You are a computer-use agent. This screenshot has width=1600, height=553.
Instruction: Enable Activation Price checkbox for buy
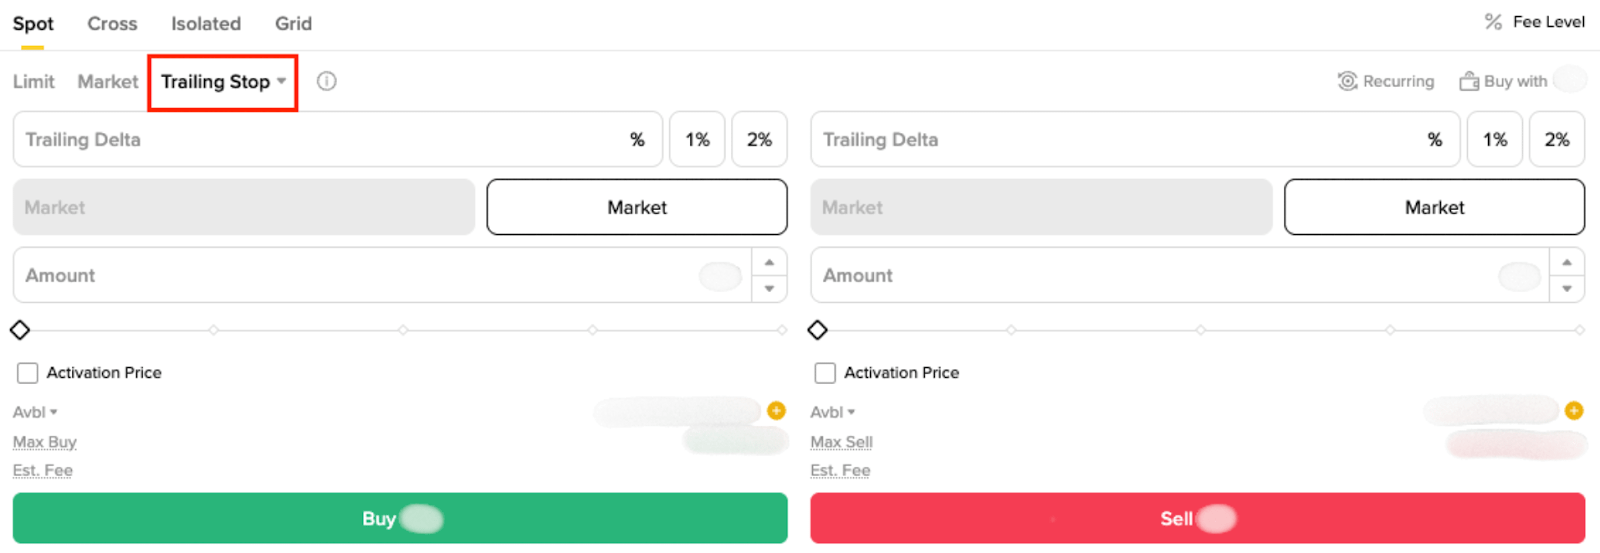pos(28,373)
